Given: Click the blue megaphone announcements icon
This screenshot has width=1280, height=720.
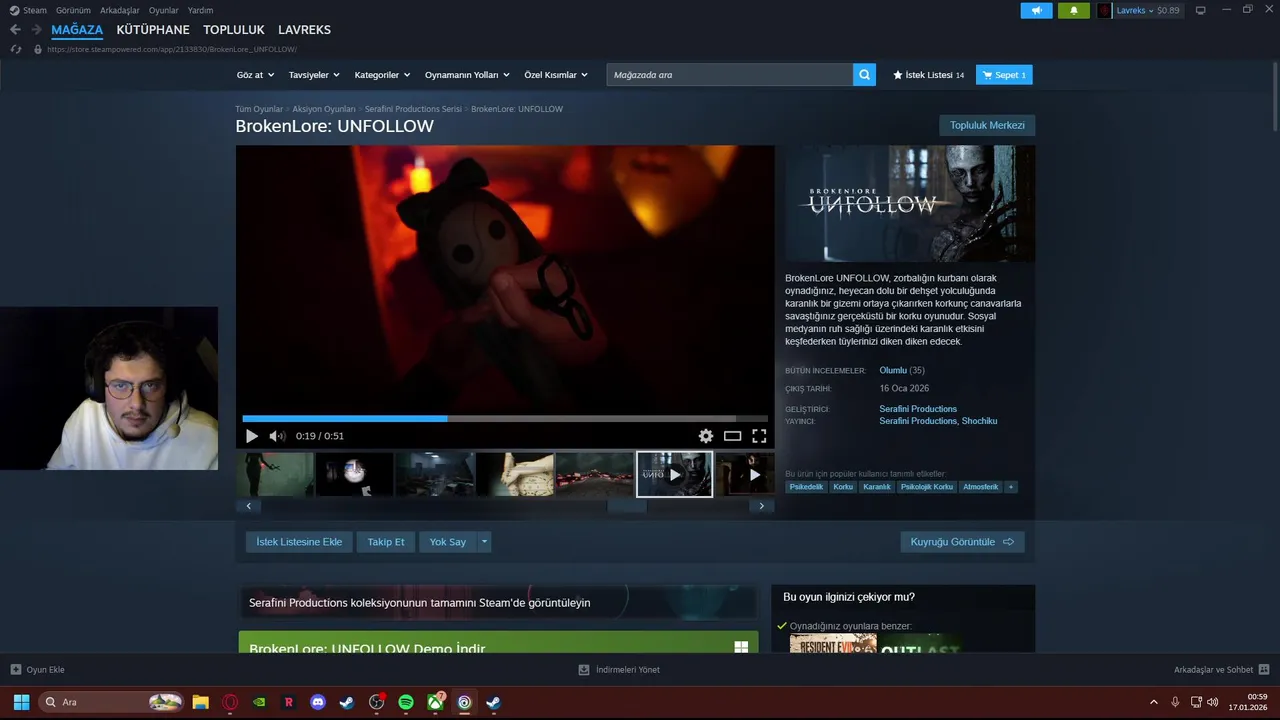Looking at the screenshot, I should 1036,10.
